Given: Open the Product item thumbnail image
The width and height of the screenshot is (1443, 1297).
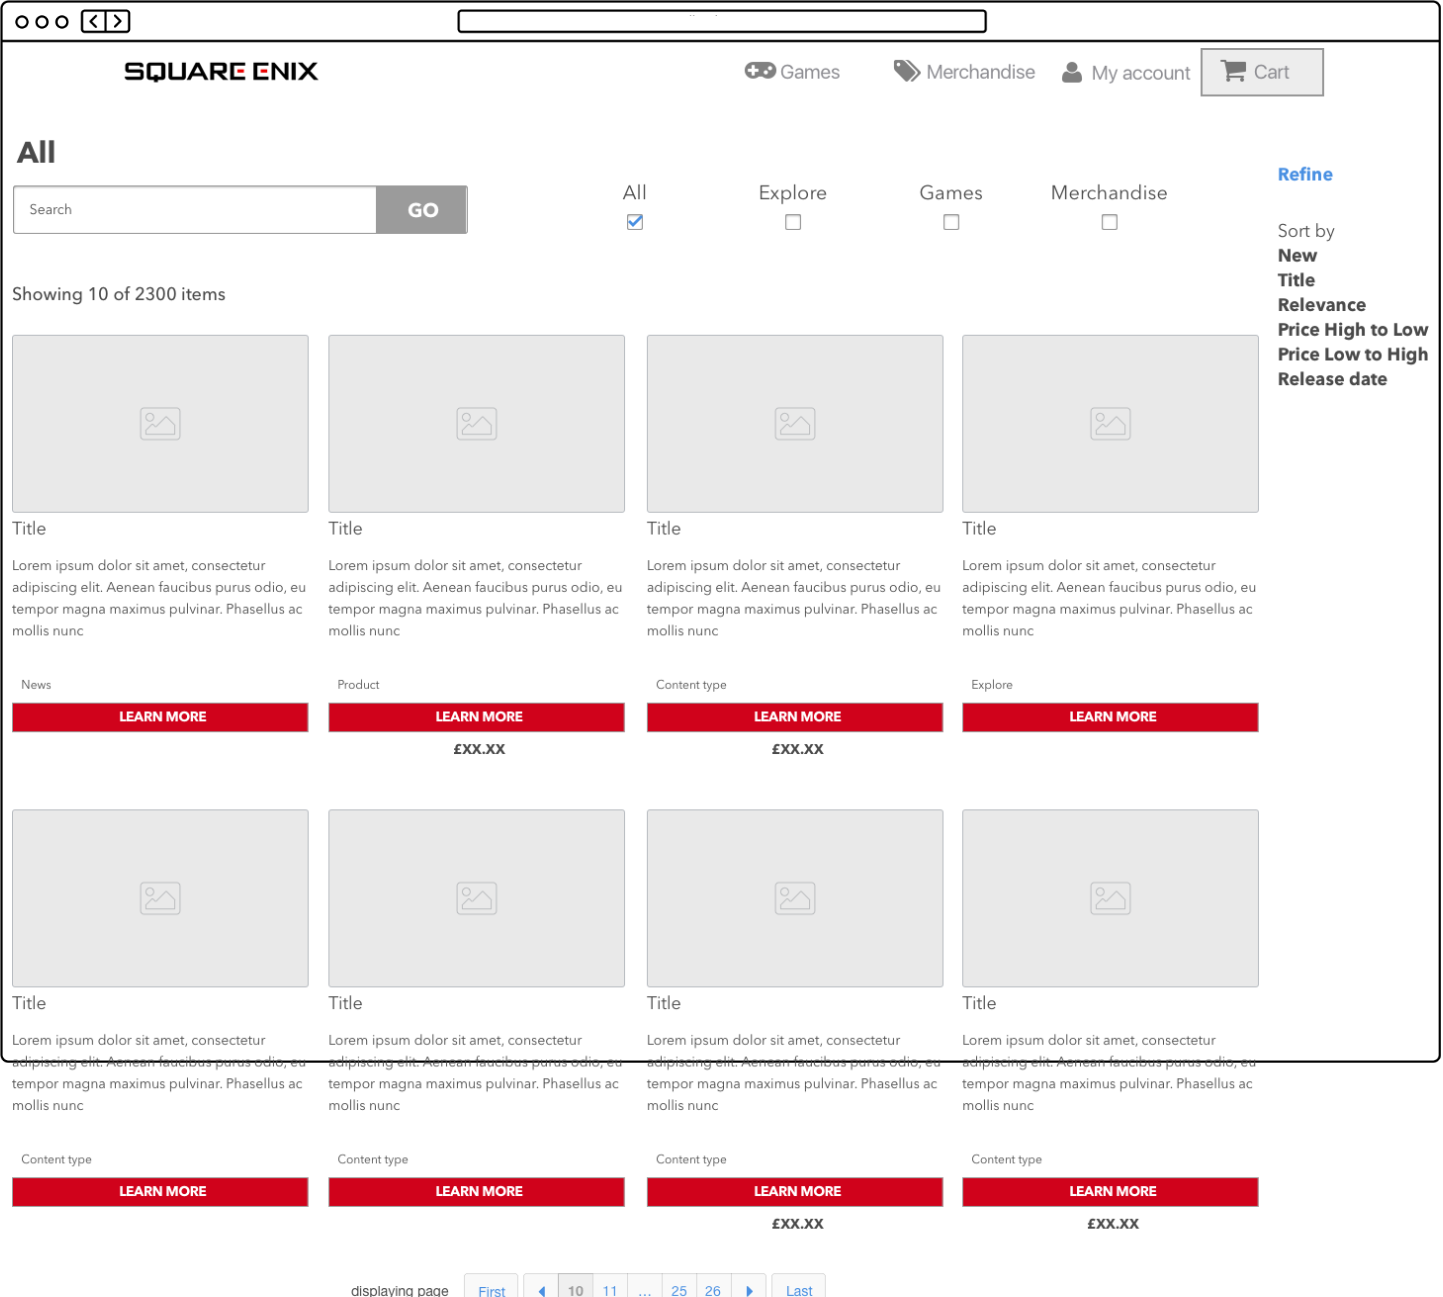Looking at the screenshot, I should click(x=476, y=423).
